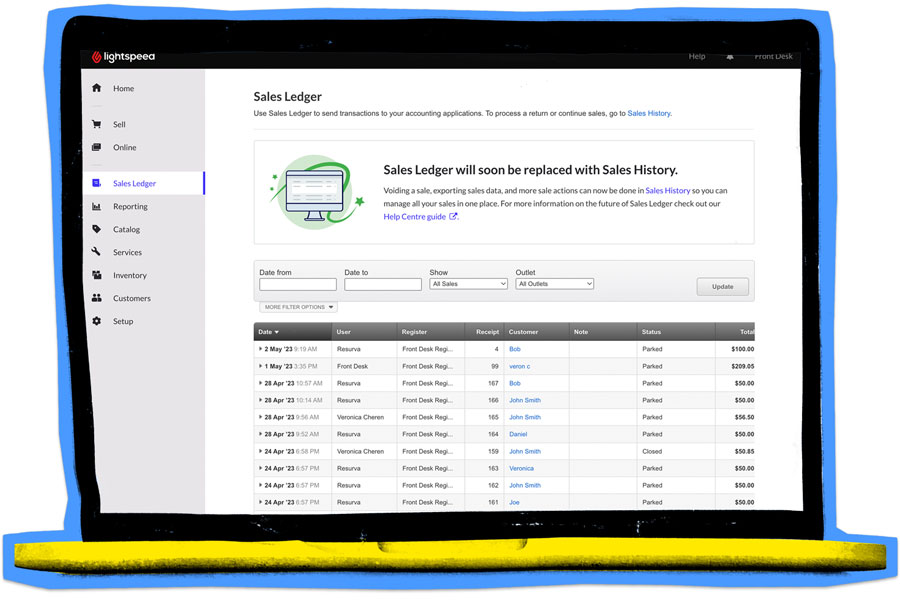Click the Status column header

676,332
